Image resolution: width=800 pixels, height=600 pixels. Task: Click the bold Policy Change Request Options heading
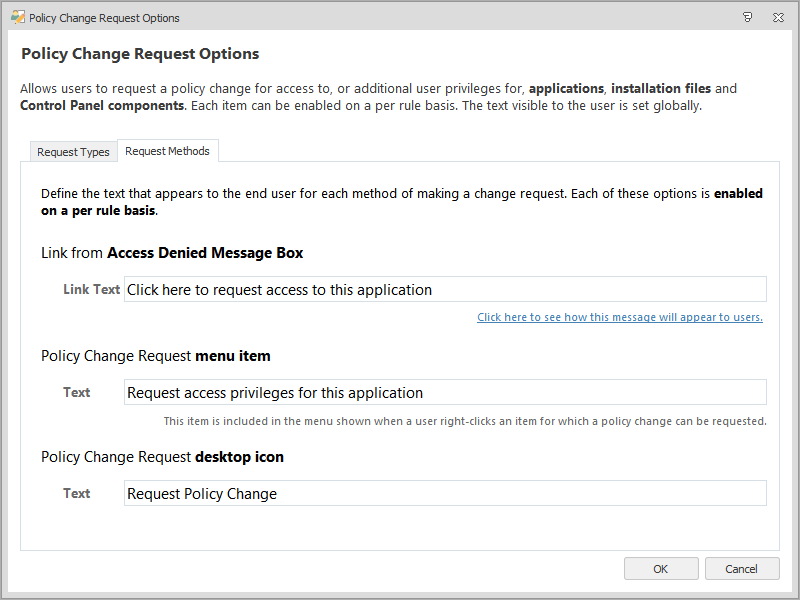(140, 54)
